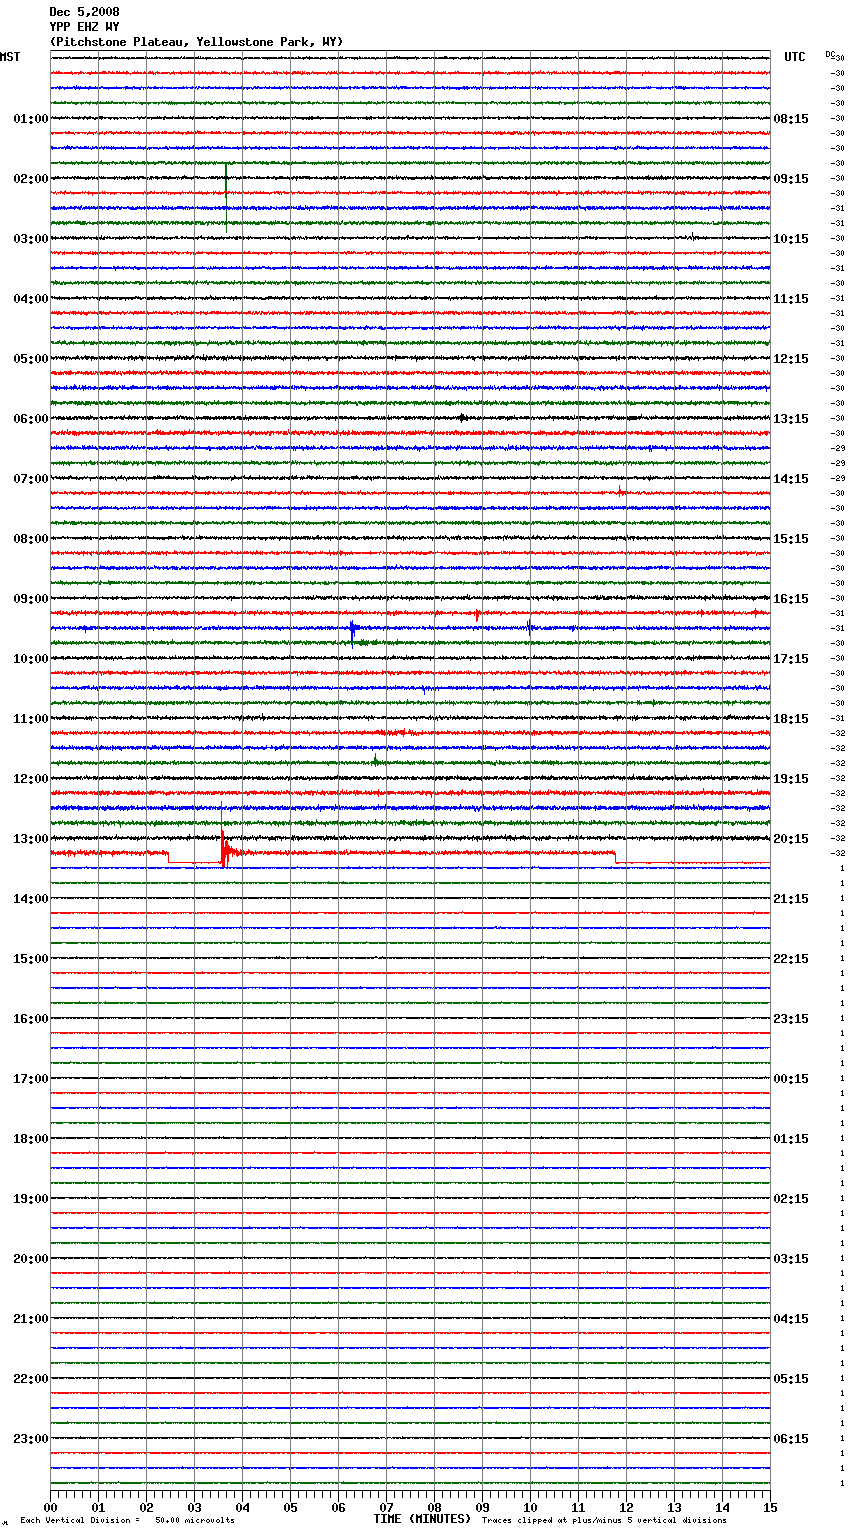Click minute tick 15 on the bottom axis
Viewport: 850px width, 1534px height.
click(770, 1507)
